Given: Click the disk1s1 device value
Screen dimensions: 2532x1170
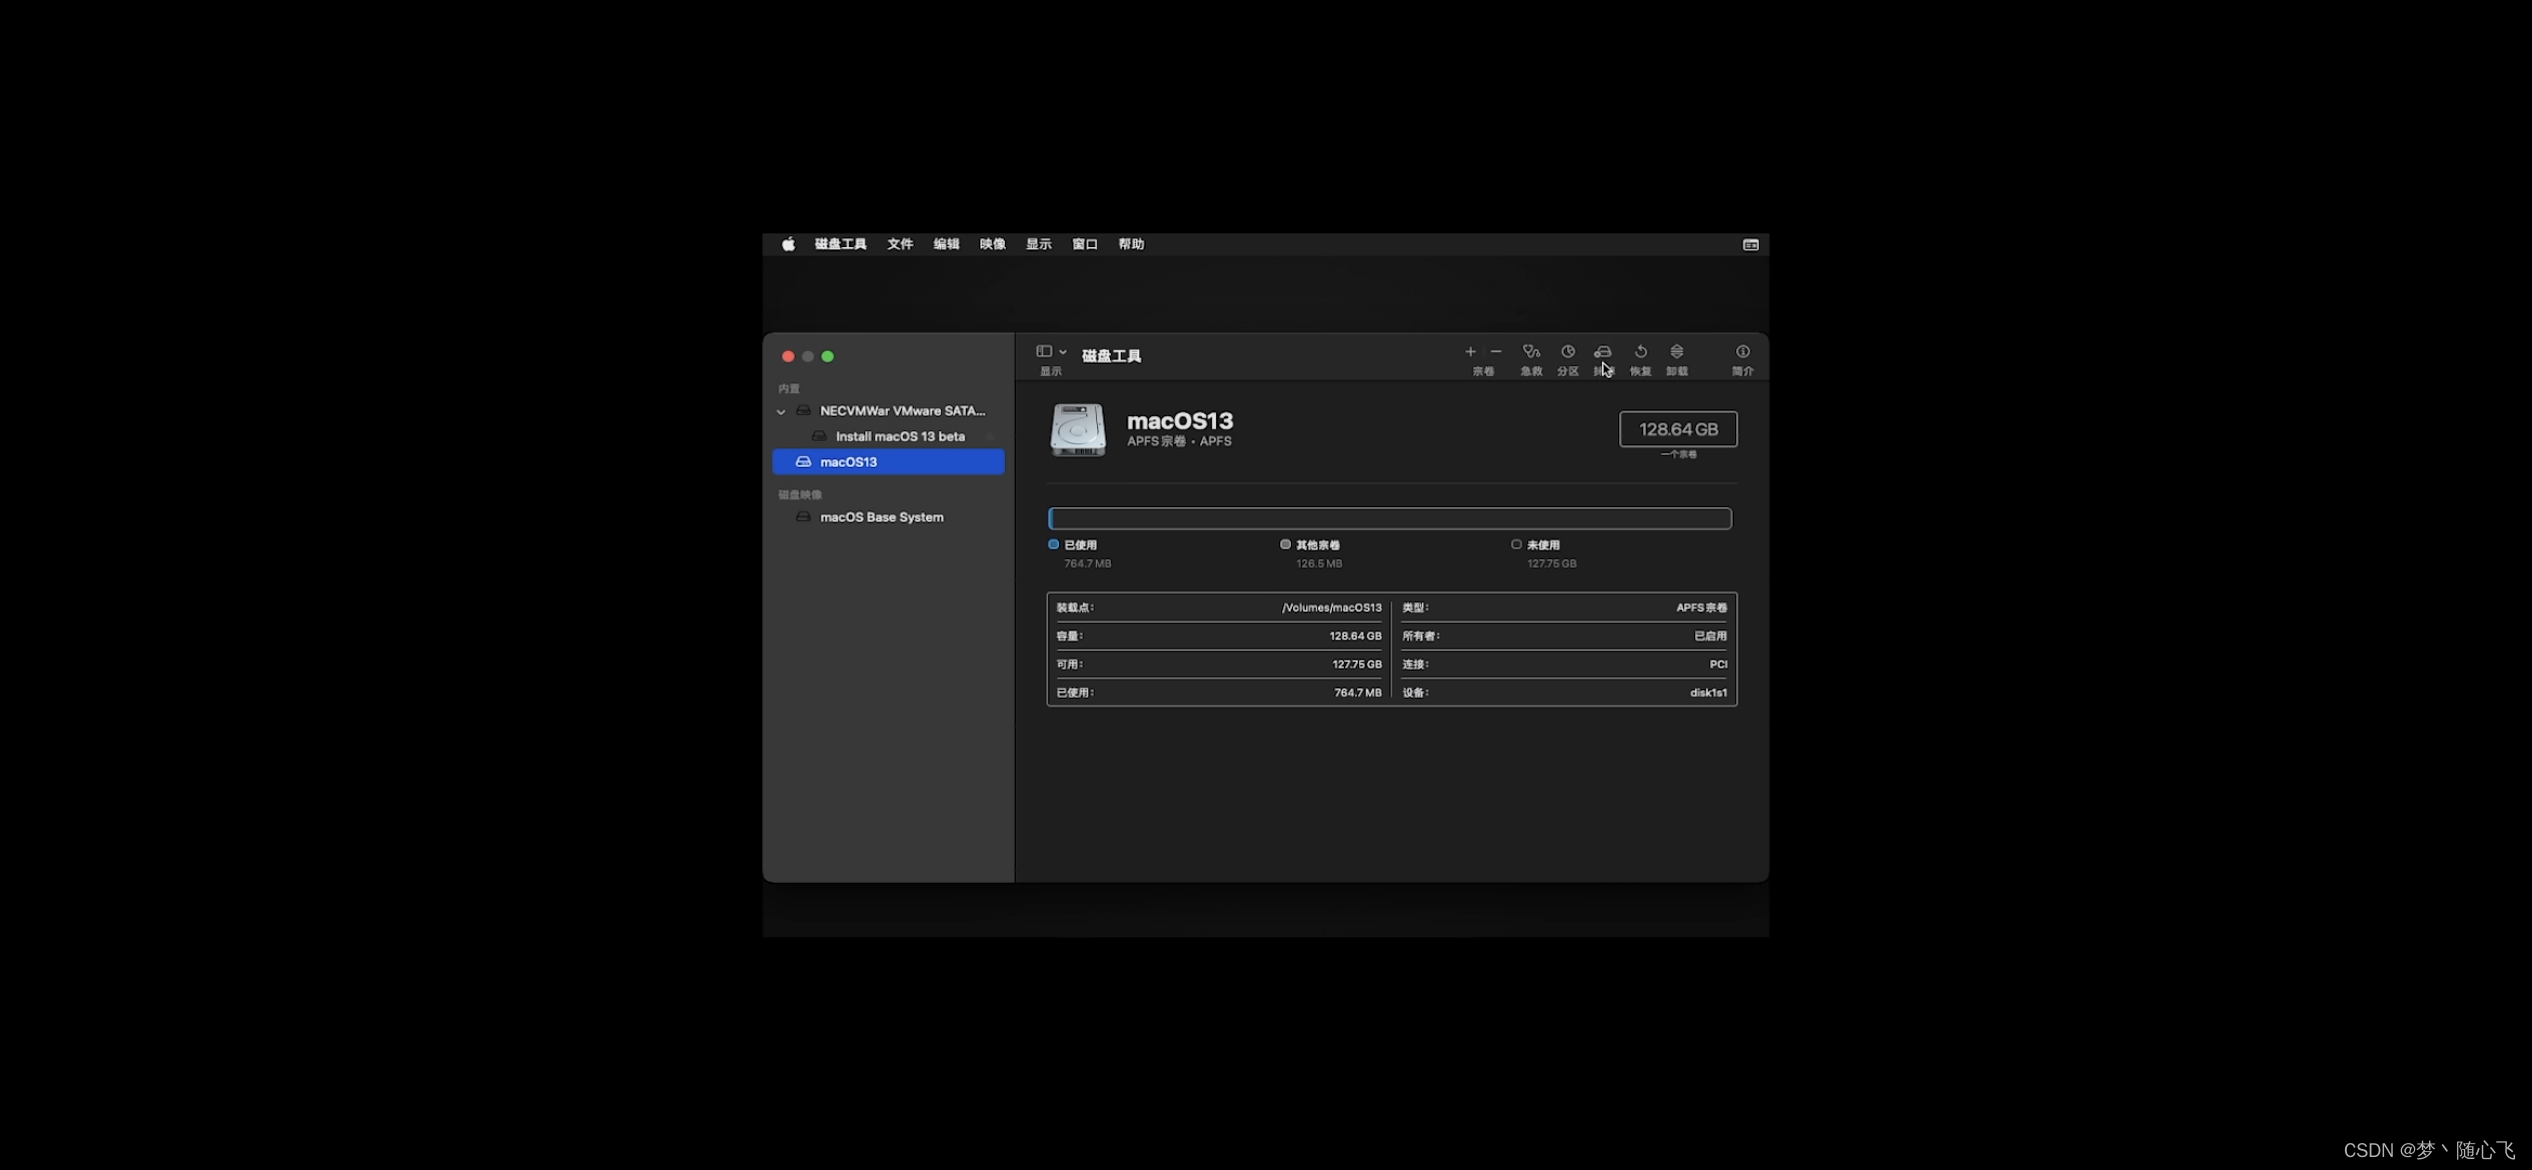Looking at the screenshot, I should point(1708,692).
